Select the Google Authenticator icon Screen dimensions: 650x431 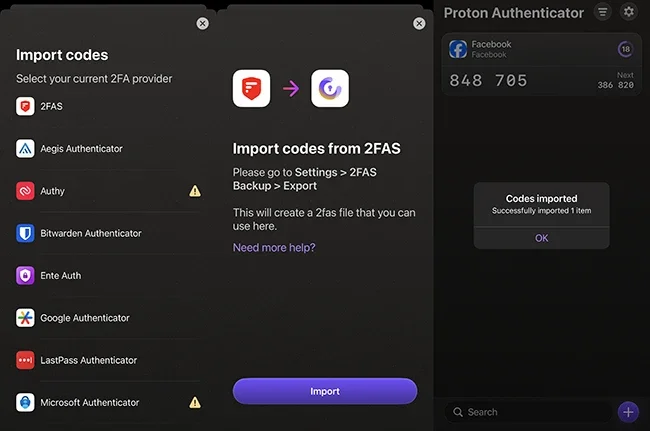click(x=25, y=318)
